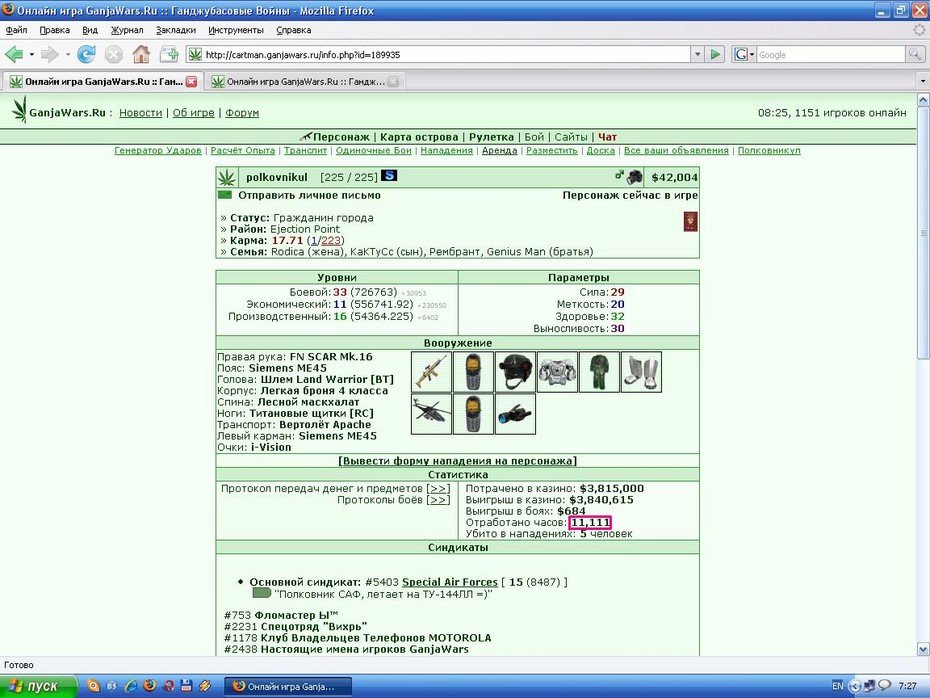Open Расчёт Опыта link
The height and width of the screenshot is (698, 930).
tap(243, 151)
